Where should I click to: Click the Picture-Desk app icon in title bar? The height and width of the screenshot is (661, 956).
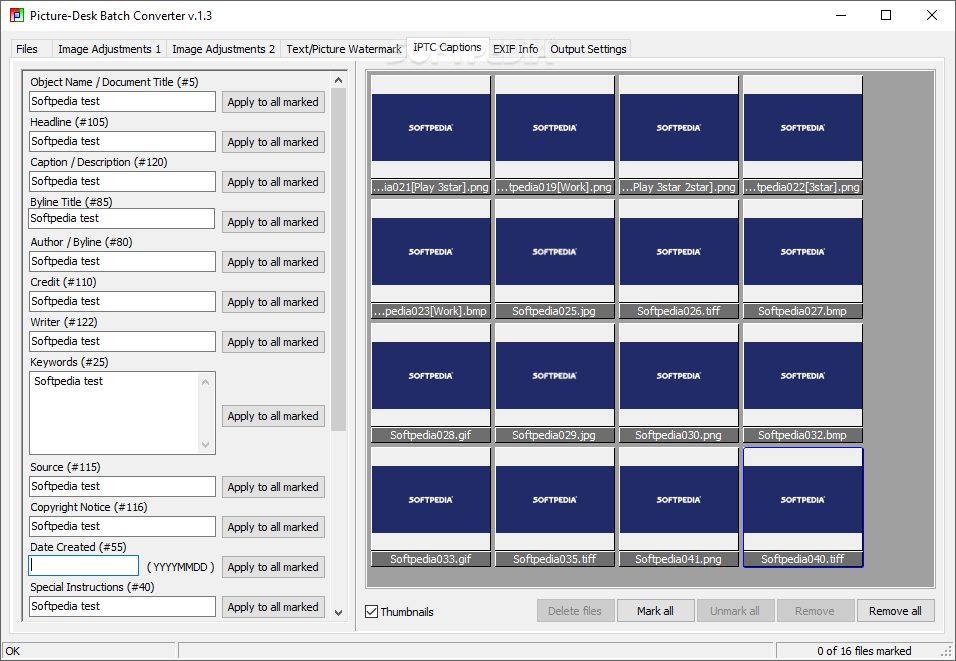click(16, 15)
